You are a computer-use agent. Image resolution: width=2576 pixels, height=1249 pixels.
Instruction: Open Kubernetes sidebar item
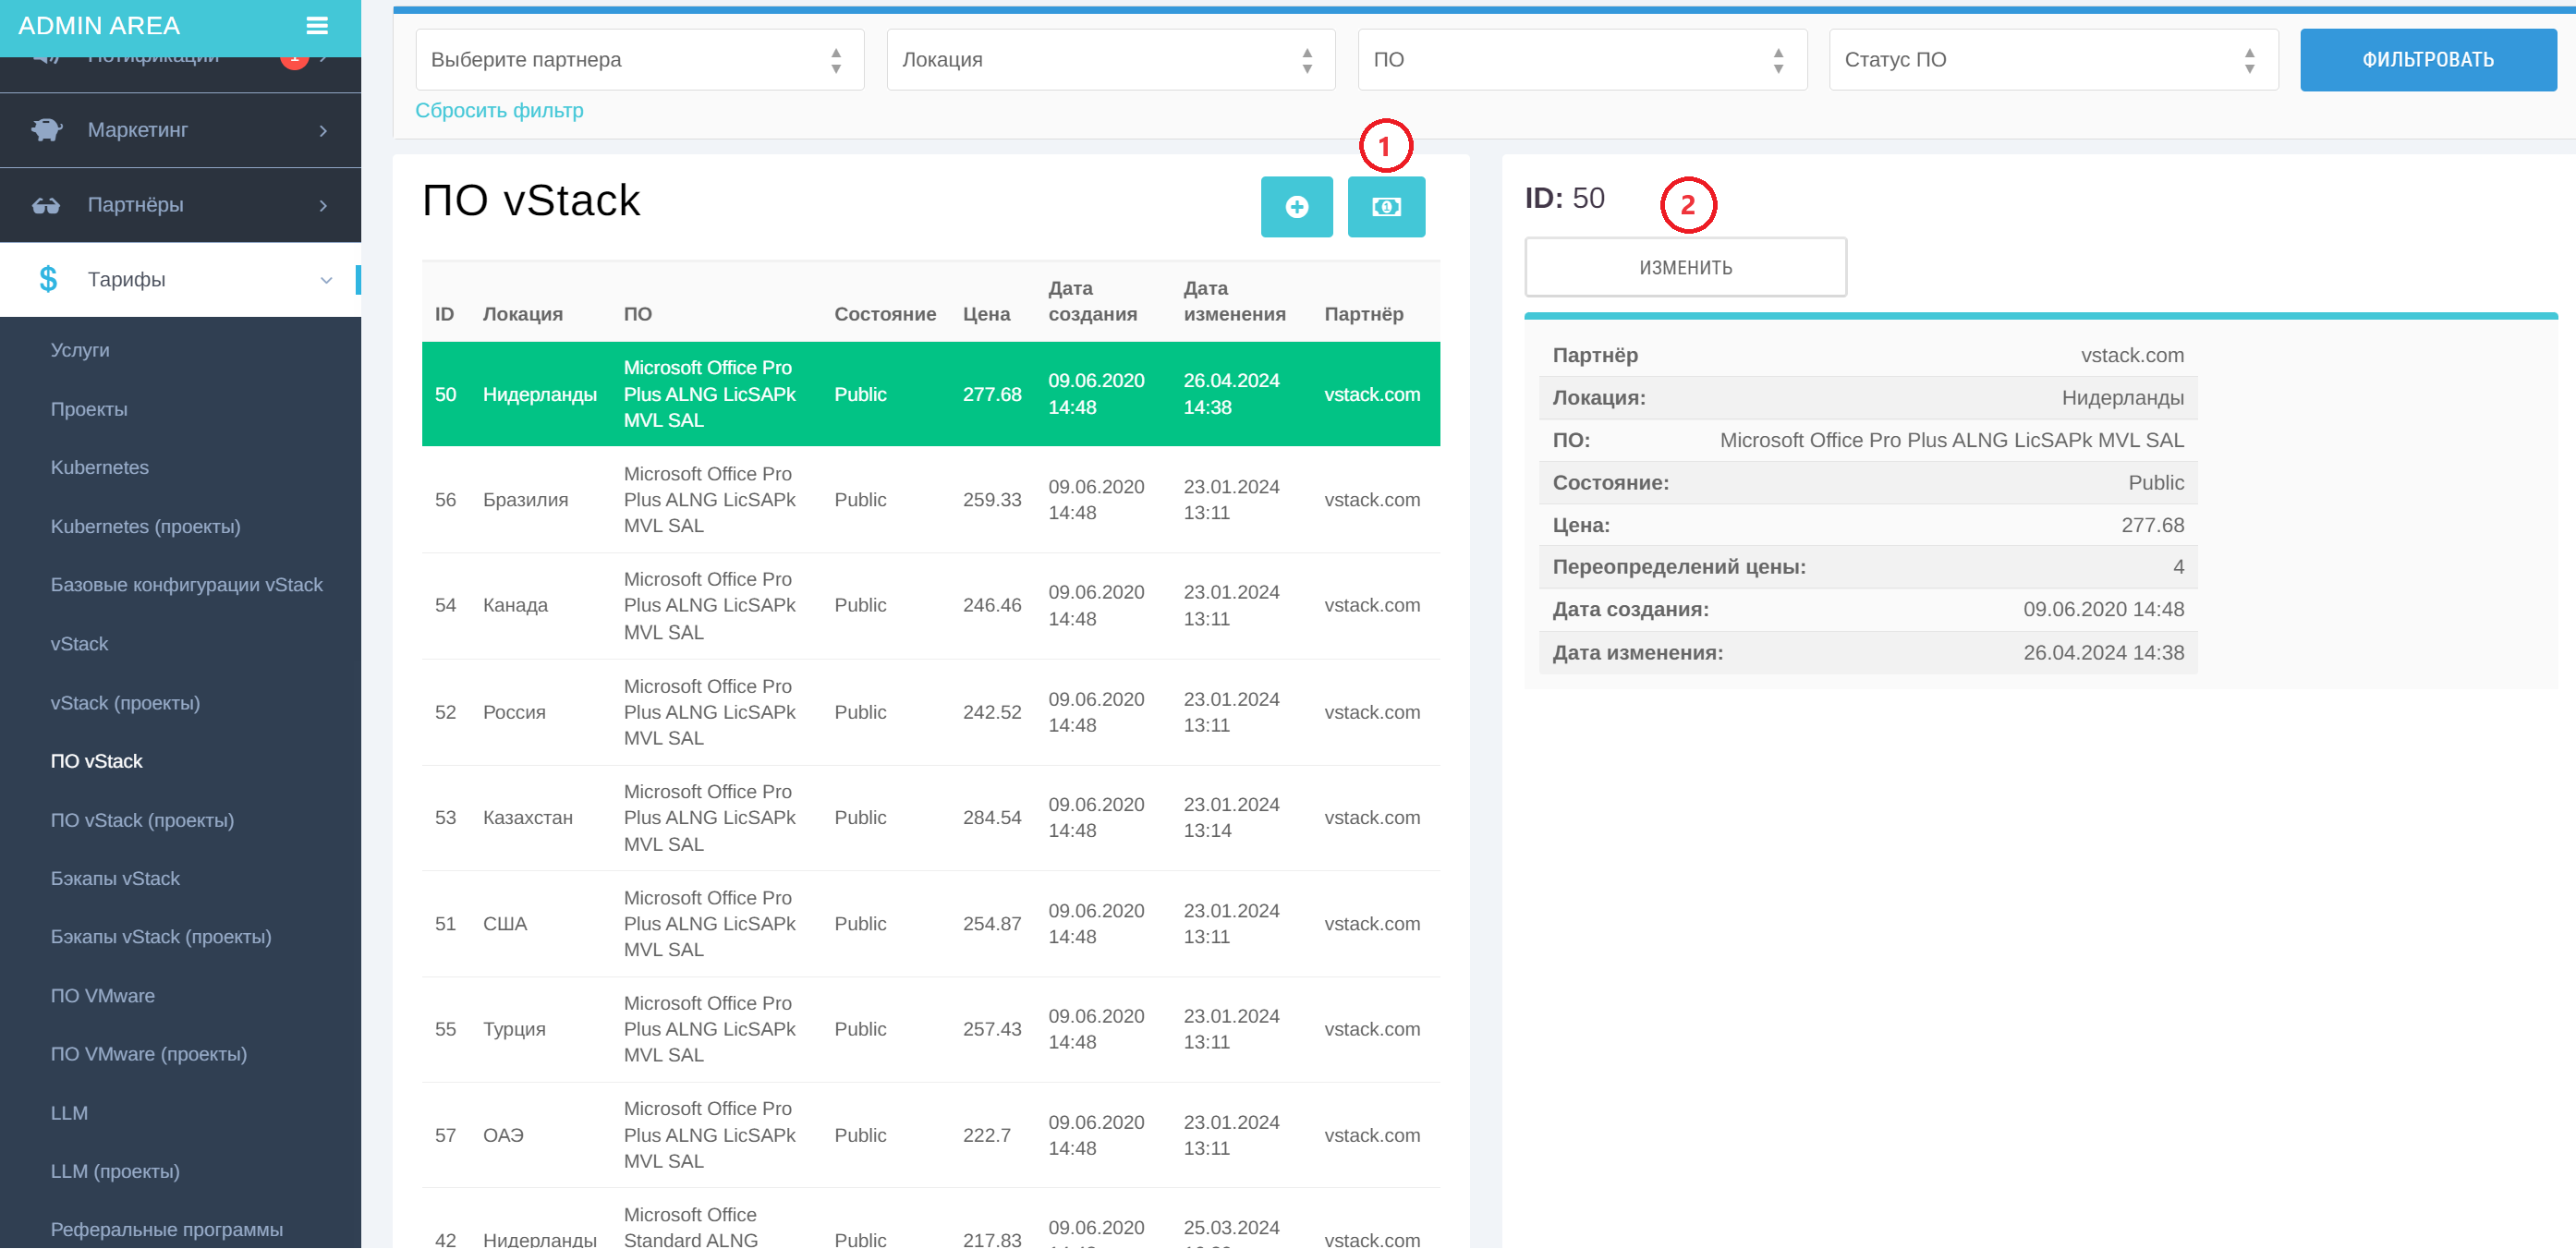click(99, 467)
